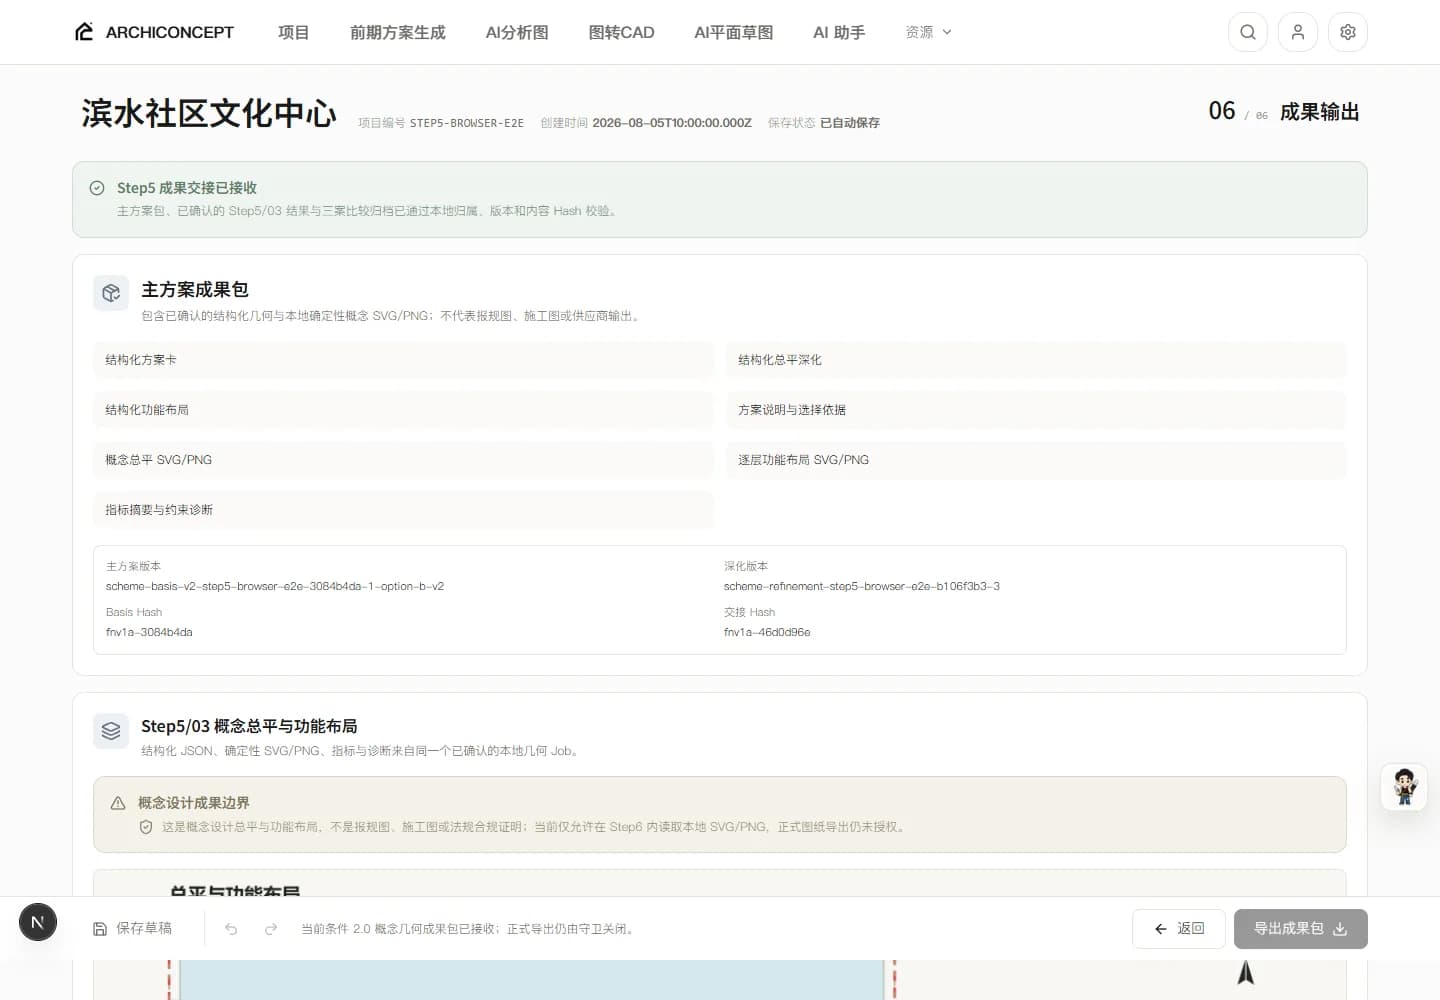Click the 主方案成果包 package cube icon
Image resolution: width=1440 pixels, height=1000 pixels.
(111, 293)
